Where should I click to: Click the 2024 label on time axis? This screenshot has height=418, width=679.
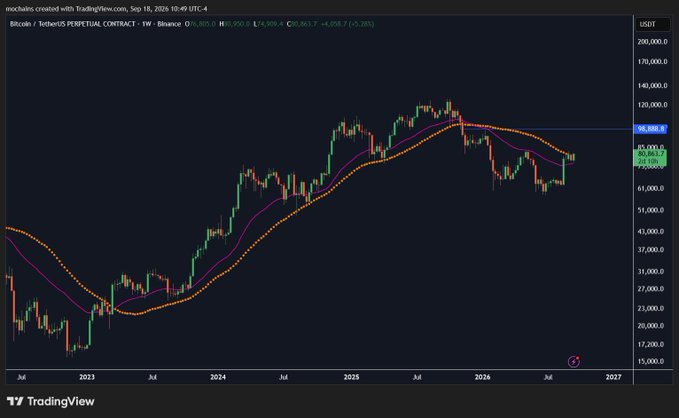218,377
